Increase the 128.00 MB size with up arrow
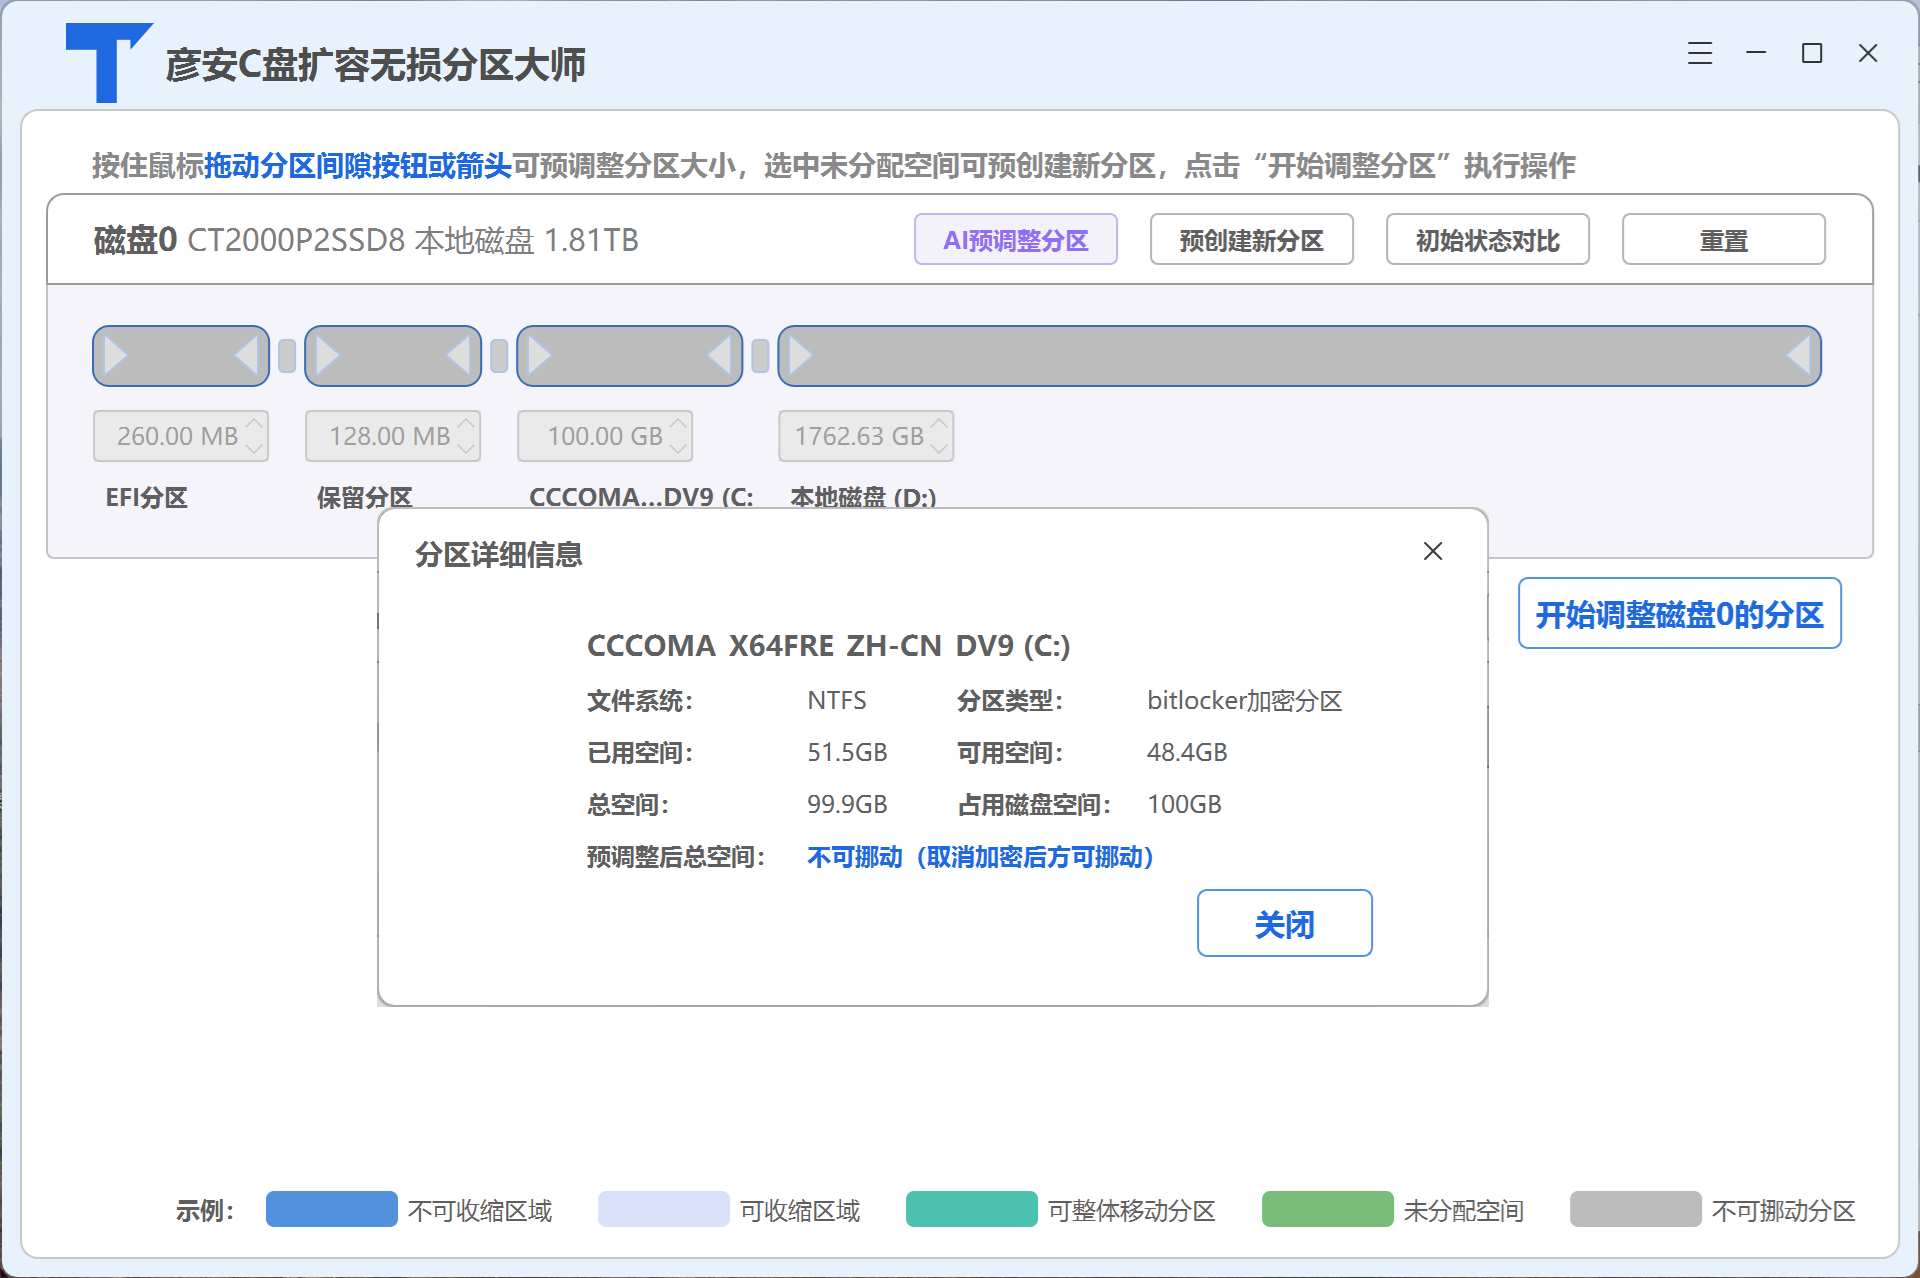Screen dimensions: 1920x1278 pyautogui.click(x=466, y=424)
